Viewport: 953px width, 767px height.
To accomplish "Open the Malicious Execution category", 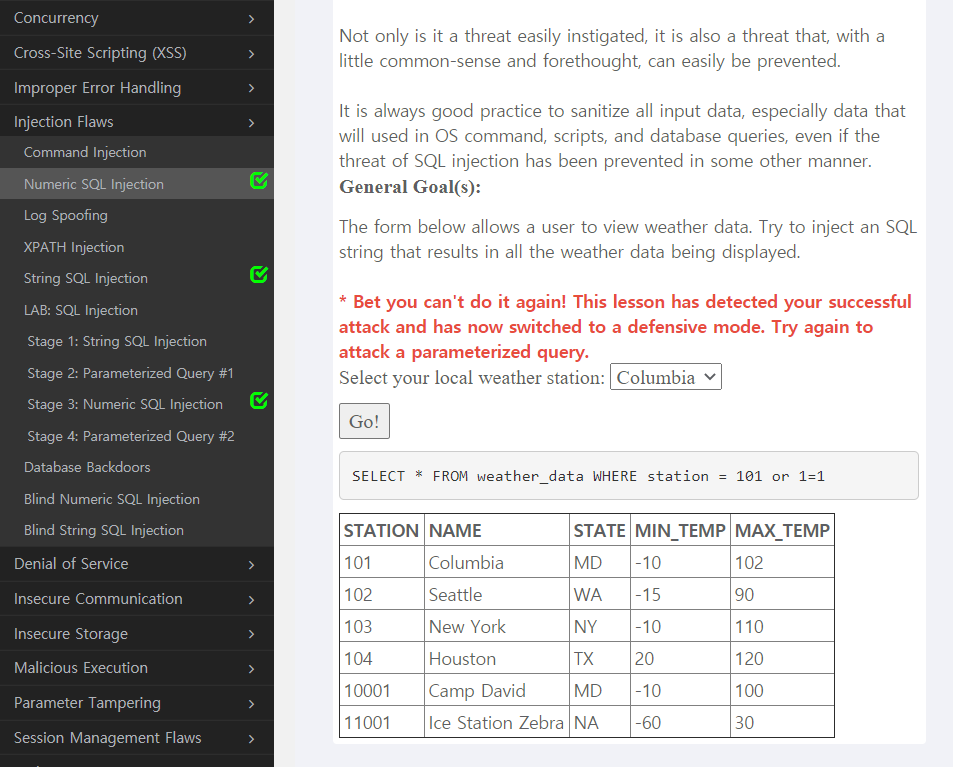I will [137, 668].
